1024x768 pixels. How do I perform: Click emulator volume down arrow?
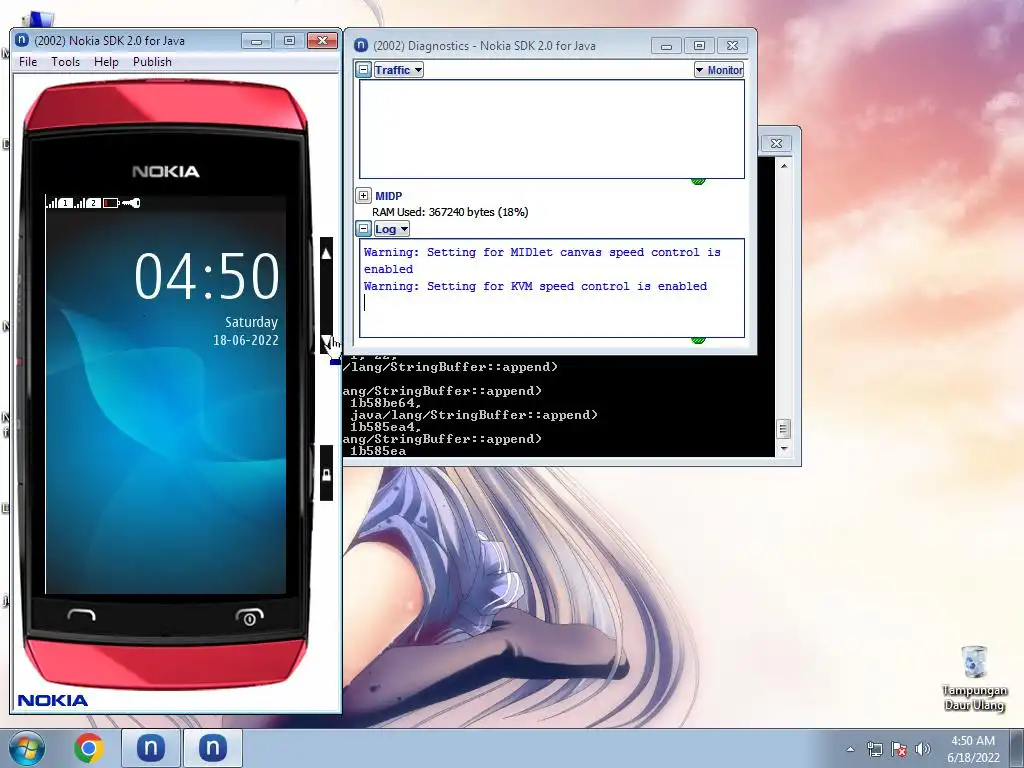[x=326, y=341]
